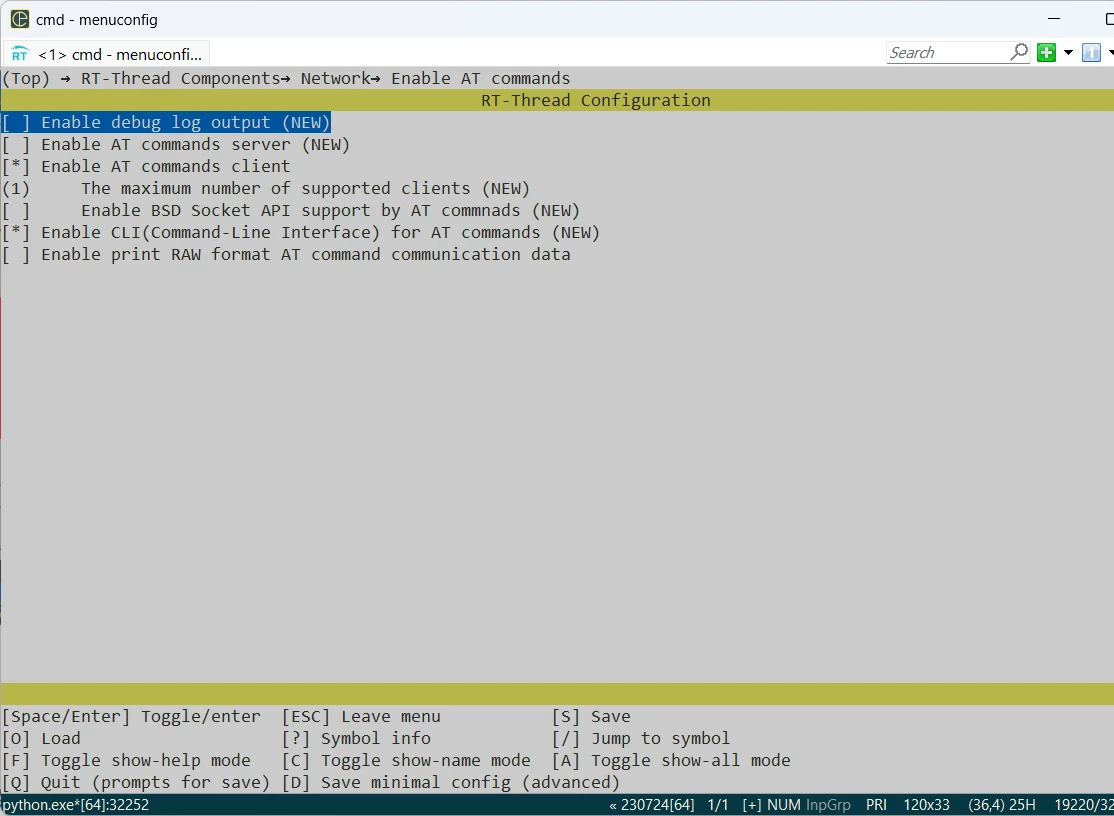Screen dimensions: 1114x816
Task: Click 'Network' in the breadcrumb path
Action: [x=335, y=78]
